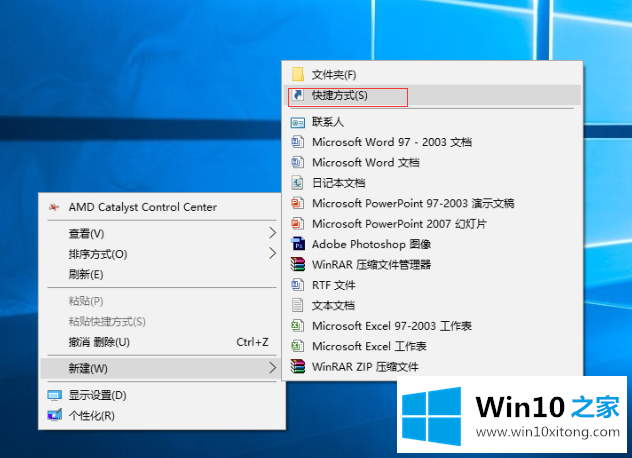632x458 pixels.
Task: Click the WinRAR 压缩文件管理器 icon
Action: 297,264
